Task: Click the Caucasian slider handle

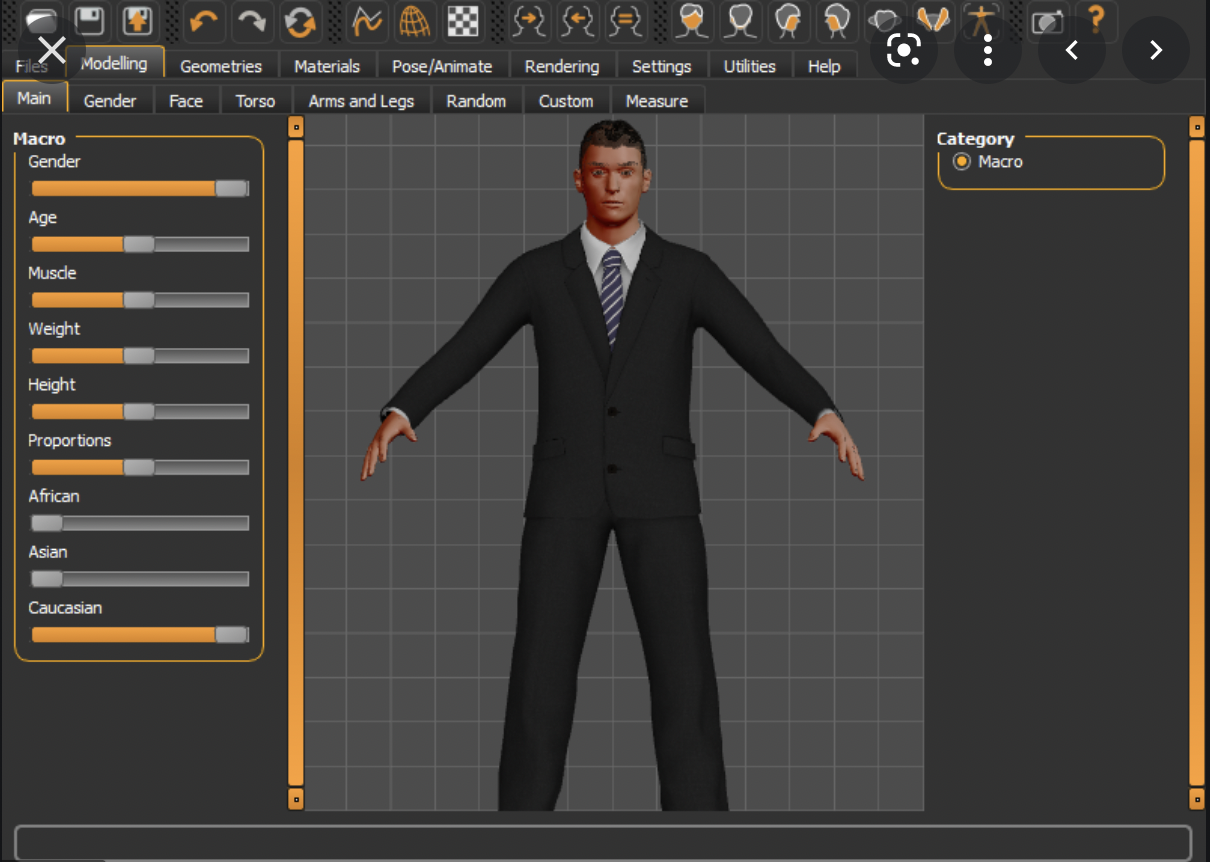Action: pyautogui.click(x=231, y=634)
